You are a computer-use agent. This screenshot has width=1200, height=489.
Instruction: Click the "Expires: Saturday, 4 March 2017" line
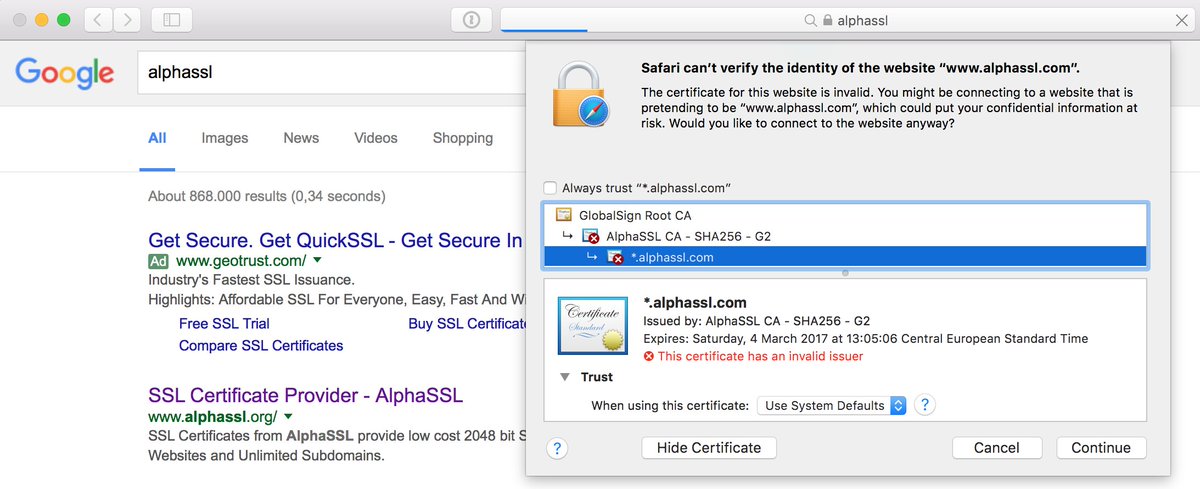pyautogui.click(x=865, y=338)
